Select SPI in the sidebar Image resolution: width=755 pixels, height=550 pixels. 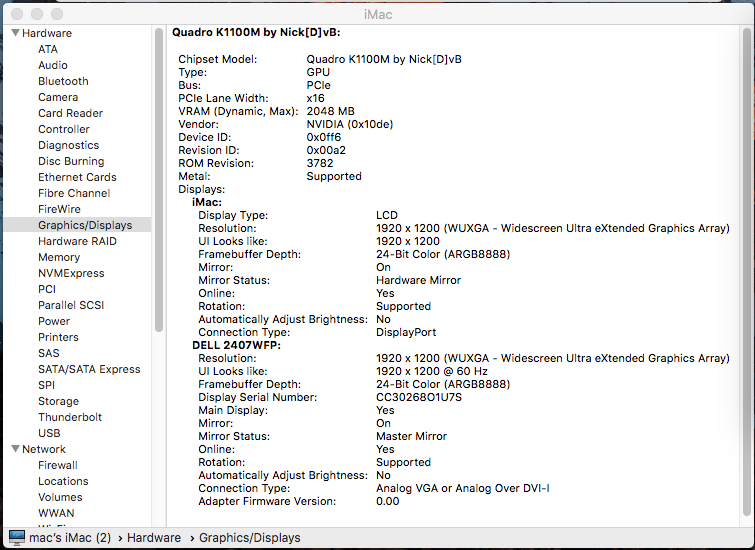coord(47,385)
